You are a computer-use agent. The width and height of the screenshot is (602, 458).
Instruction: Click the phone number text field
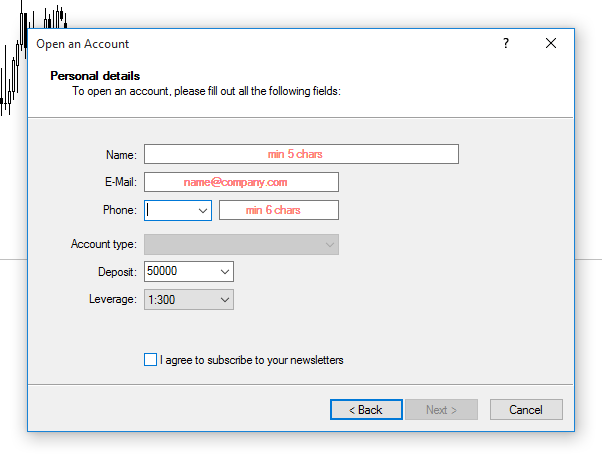point(279,210)
